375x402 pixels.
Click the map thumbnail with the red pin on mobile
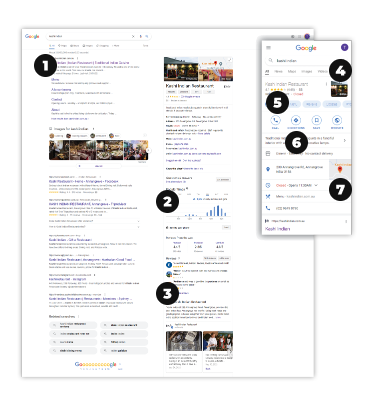[x=340, y=169]
